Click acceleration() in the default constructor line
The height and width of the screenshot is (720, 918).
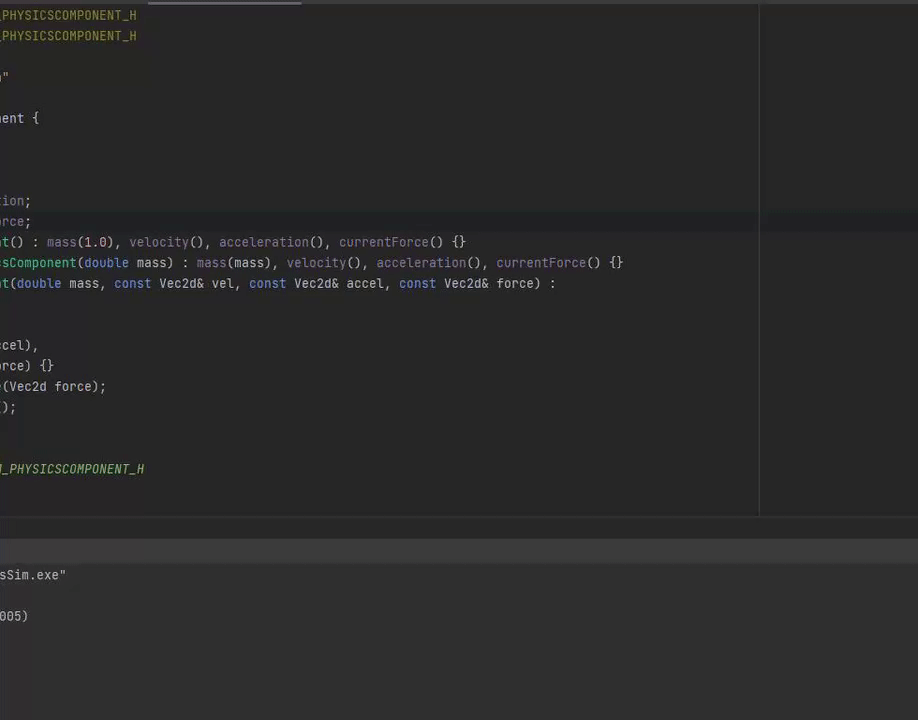coord(271,242)
